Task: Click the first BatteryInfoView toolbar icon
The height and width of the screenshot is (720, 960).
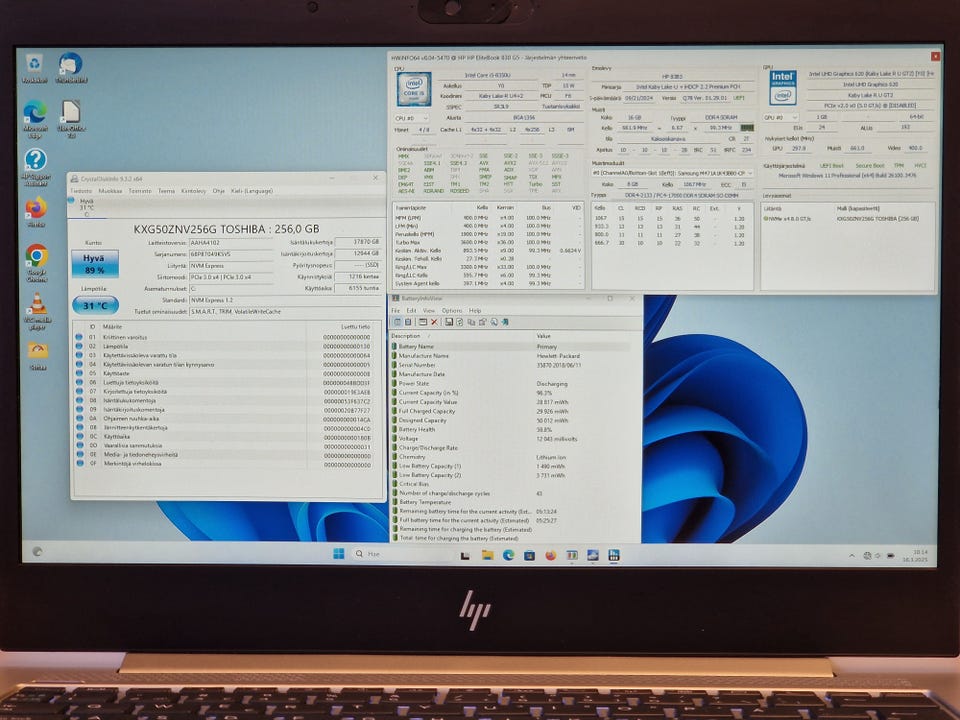Action: [x=397, y=322]
